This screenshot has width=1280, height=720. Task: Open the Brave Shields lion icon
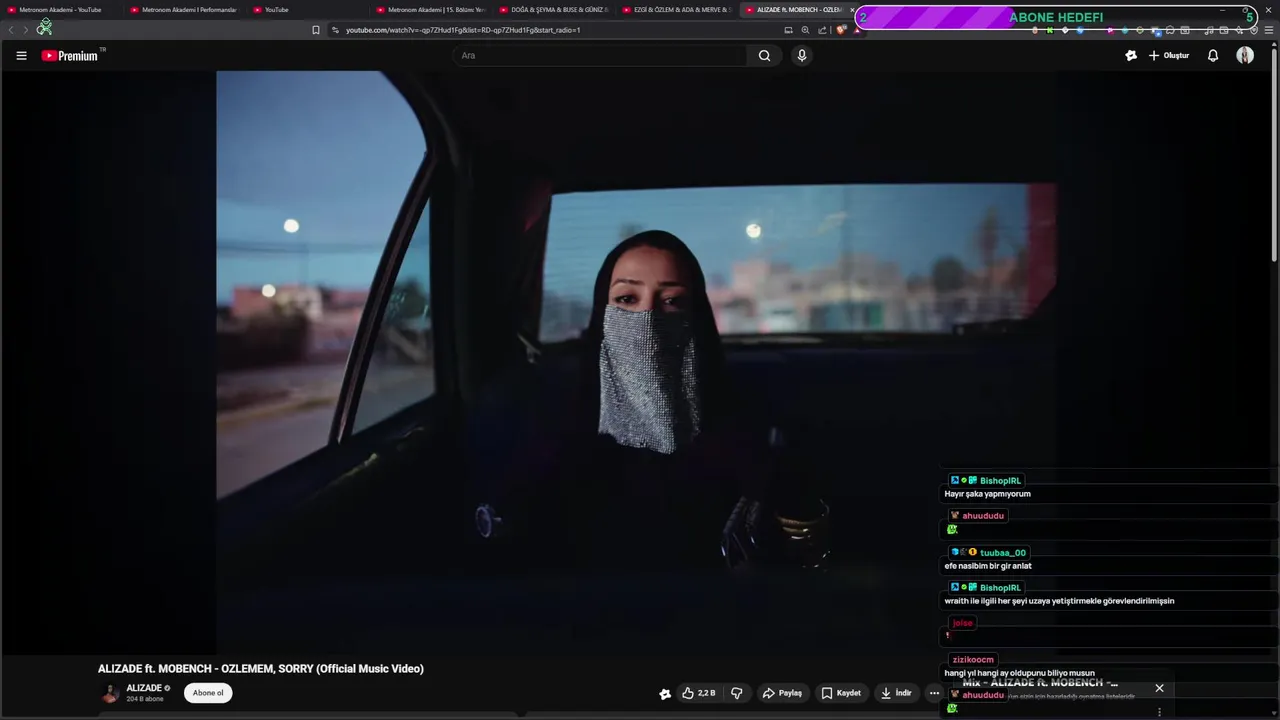841,30
